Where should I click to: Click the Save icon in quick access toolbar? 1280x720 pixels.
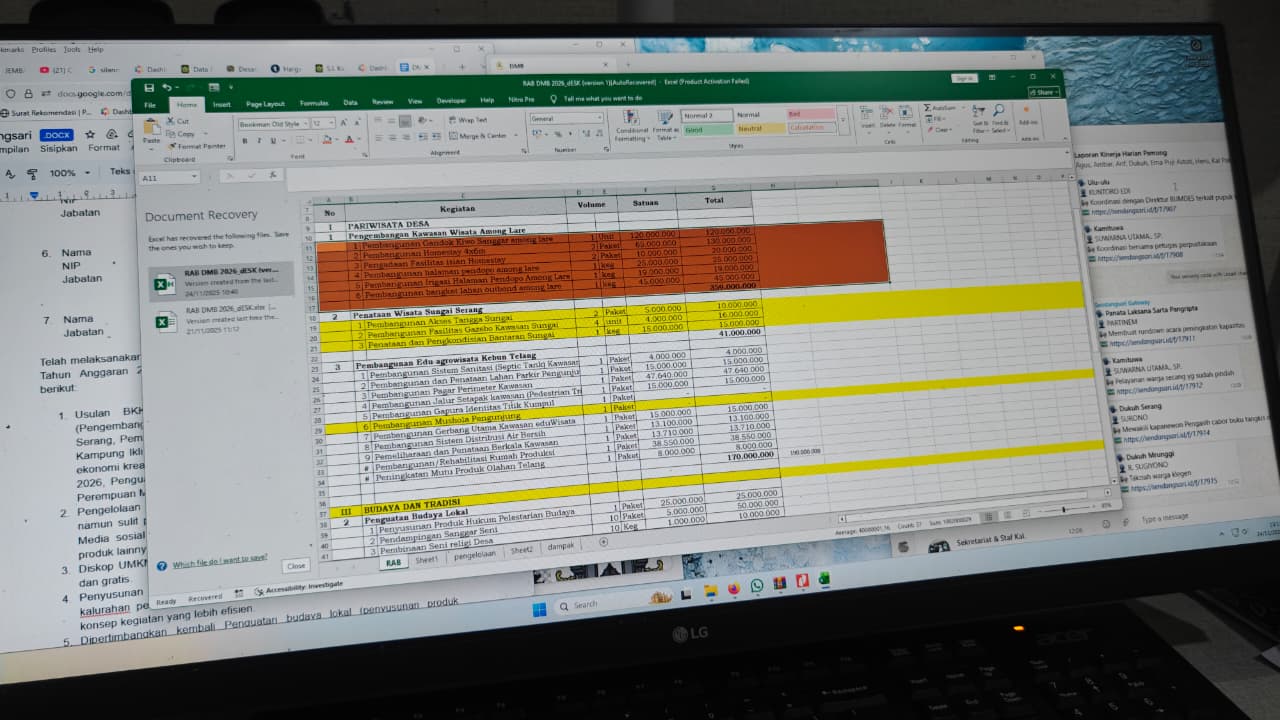pyautogui.click(x=149, y=88)
